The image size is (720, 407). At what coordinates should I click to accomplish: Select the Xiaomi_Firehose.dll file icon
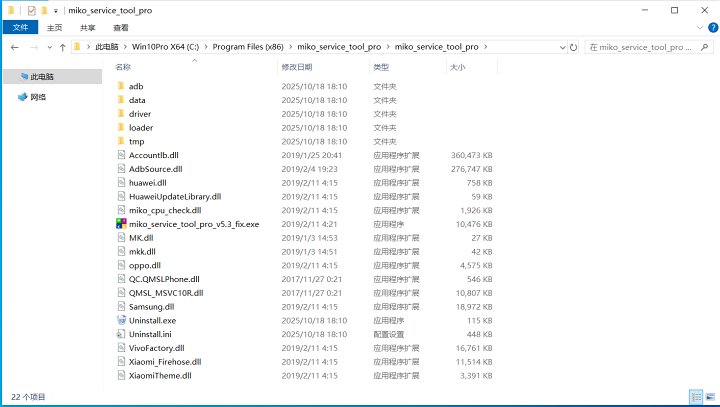(121, 362)
